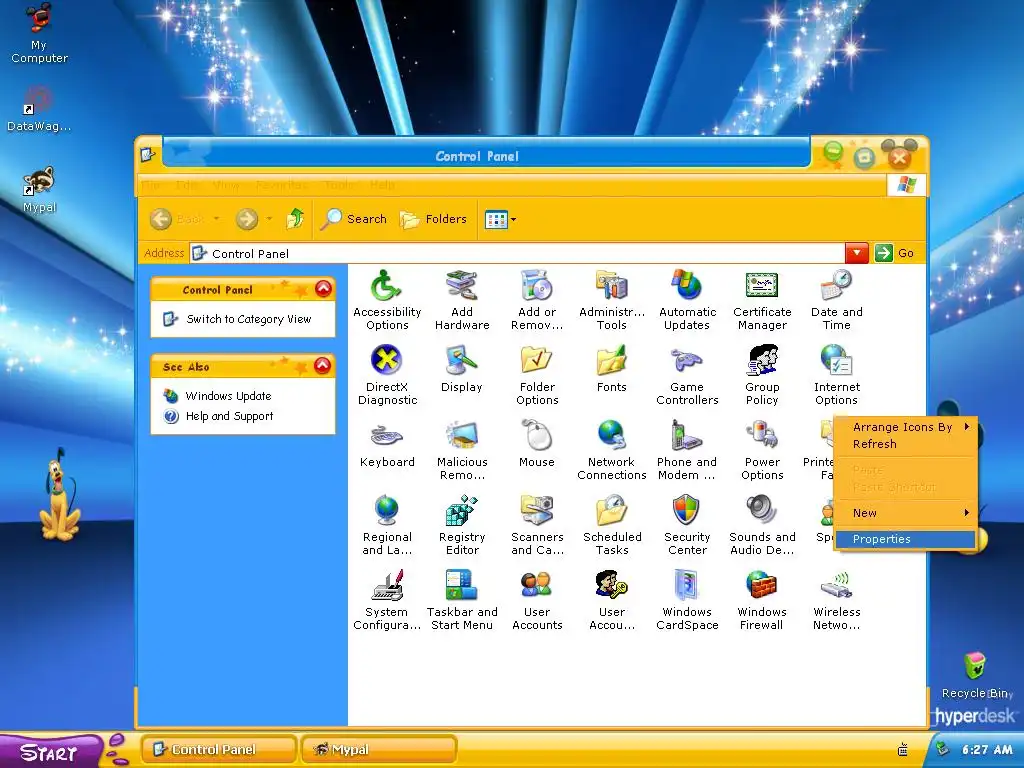This screenshot has height=768, width=1024.
Task: Open Windows Firewall icon
Action: 762,586
